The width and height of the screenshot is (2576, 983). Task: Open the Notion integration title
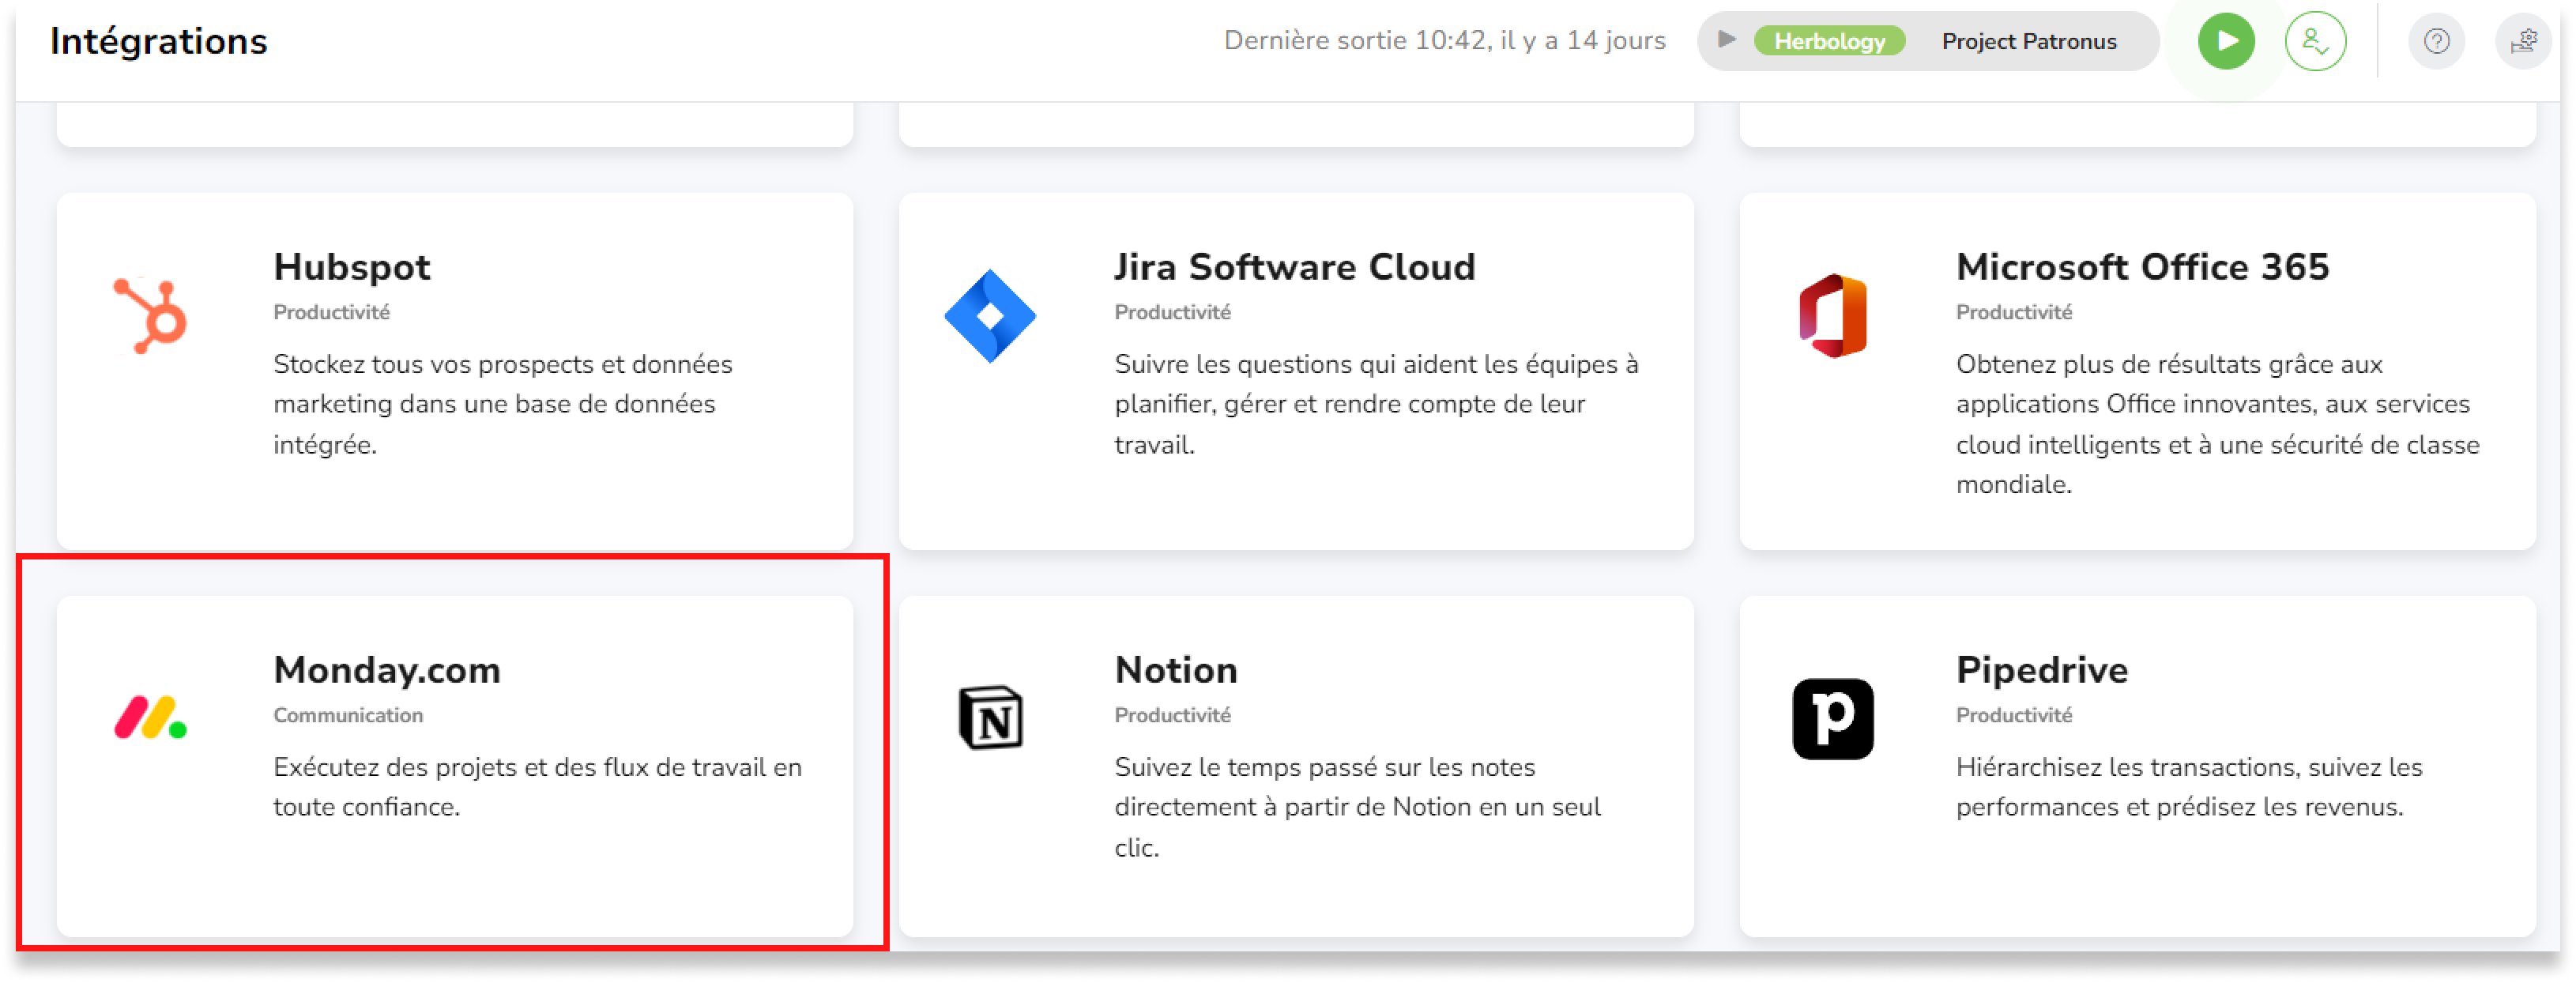(x=1176, y=670)
